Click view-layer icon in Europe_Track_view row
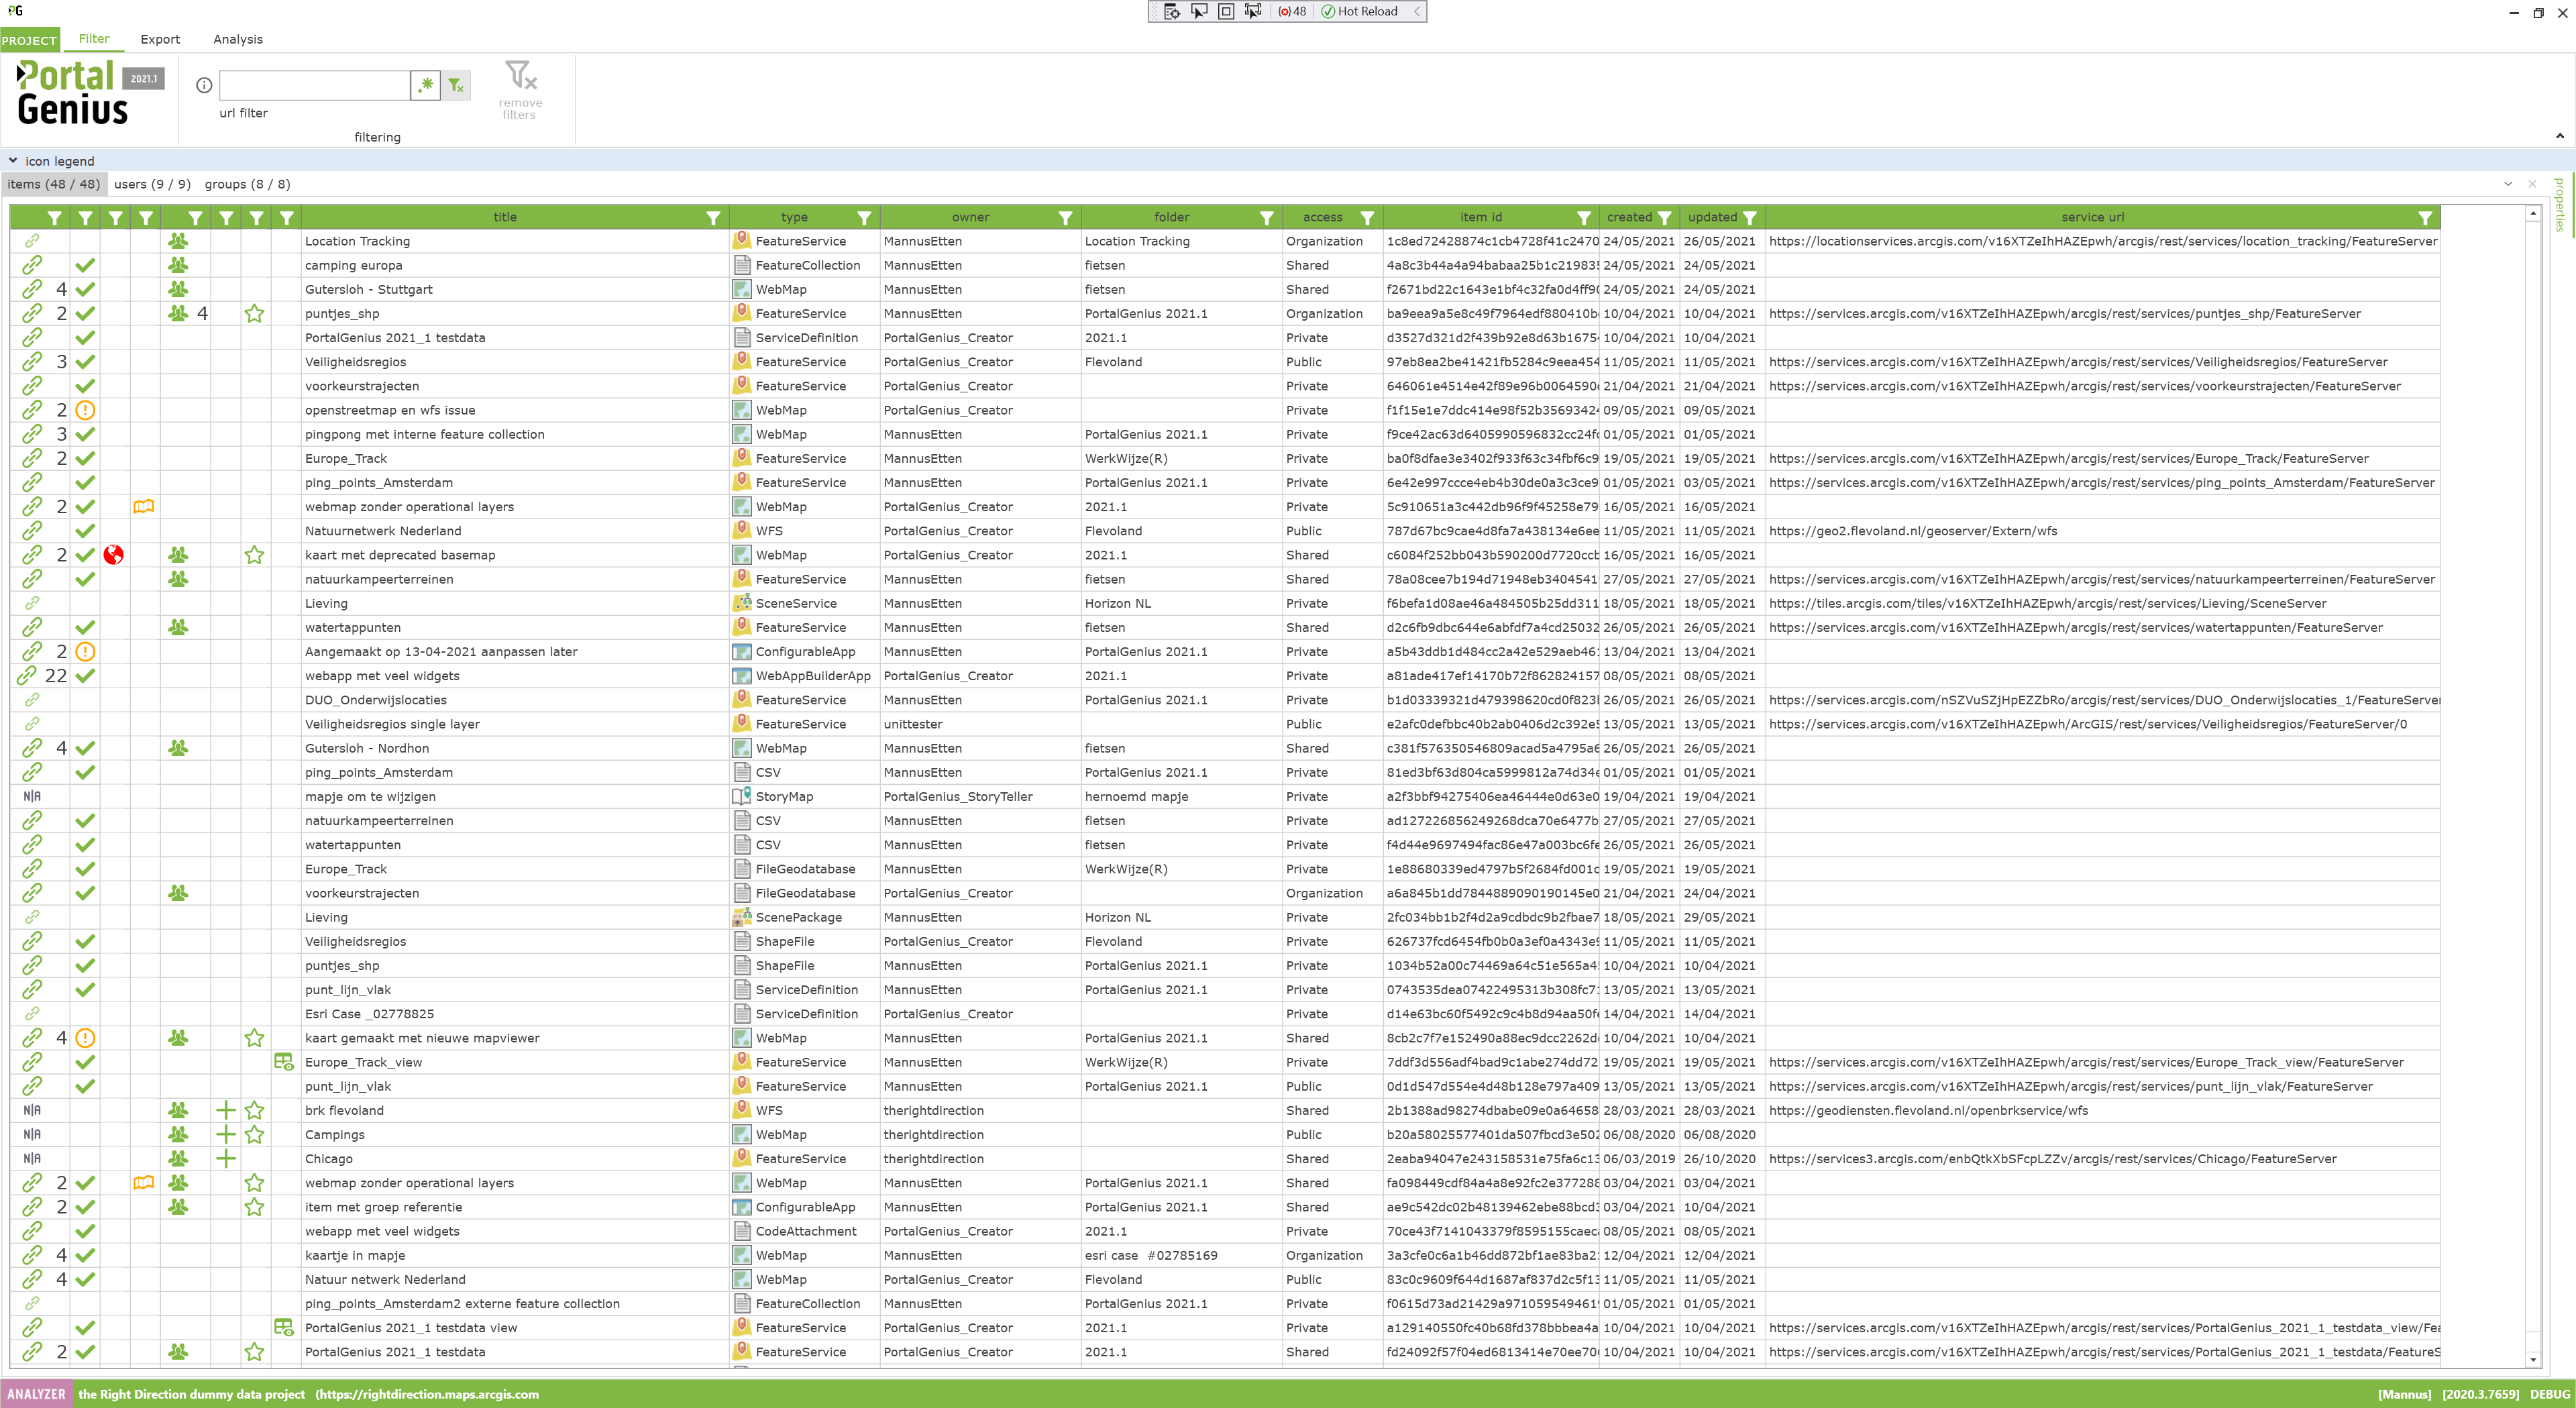The image size is (2576, 1408). click(x=284, y=1062)
